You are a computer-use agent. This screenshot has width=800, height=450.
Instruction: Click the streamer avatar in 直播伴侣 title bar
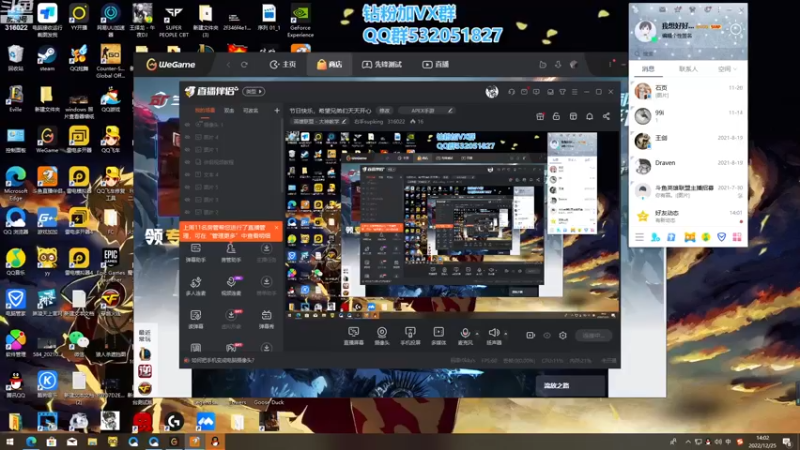coord(492,92)
